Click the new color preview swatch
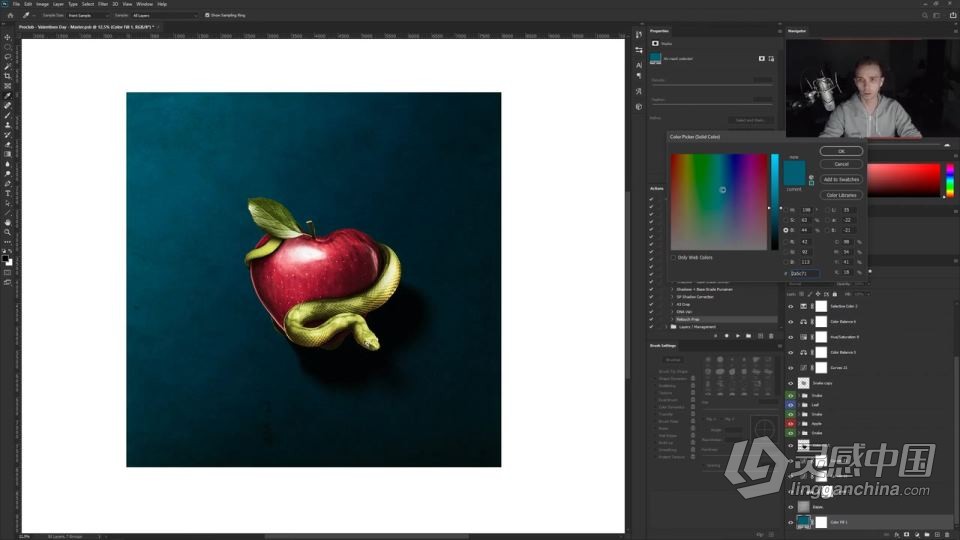Screen dimensions: 960x540 pos(794,167)
